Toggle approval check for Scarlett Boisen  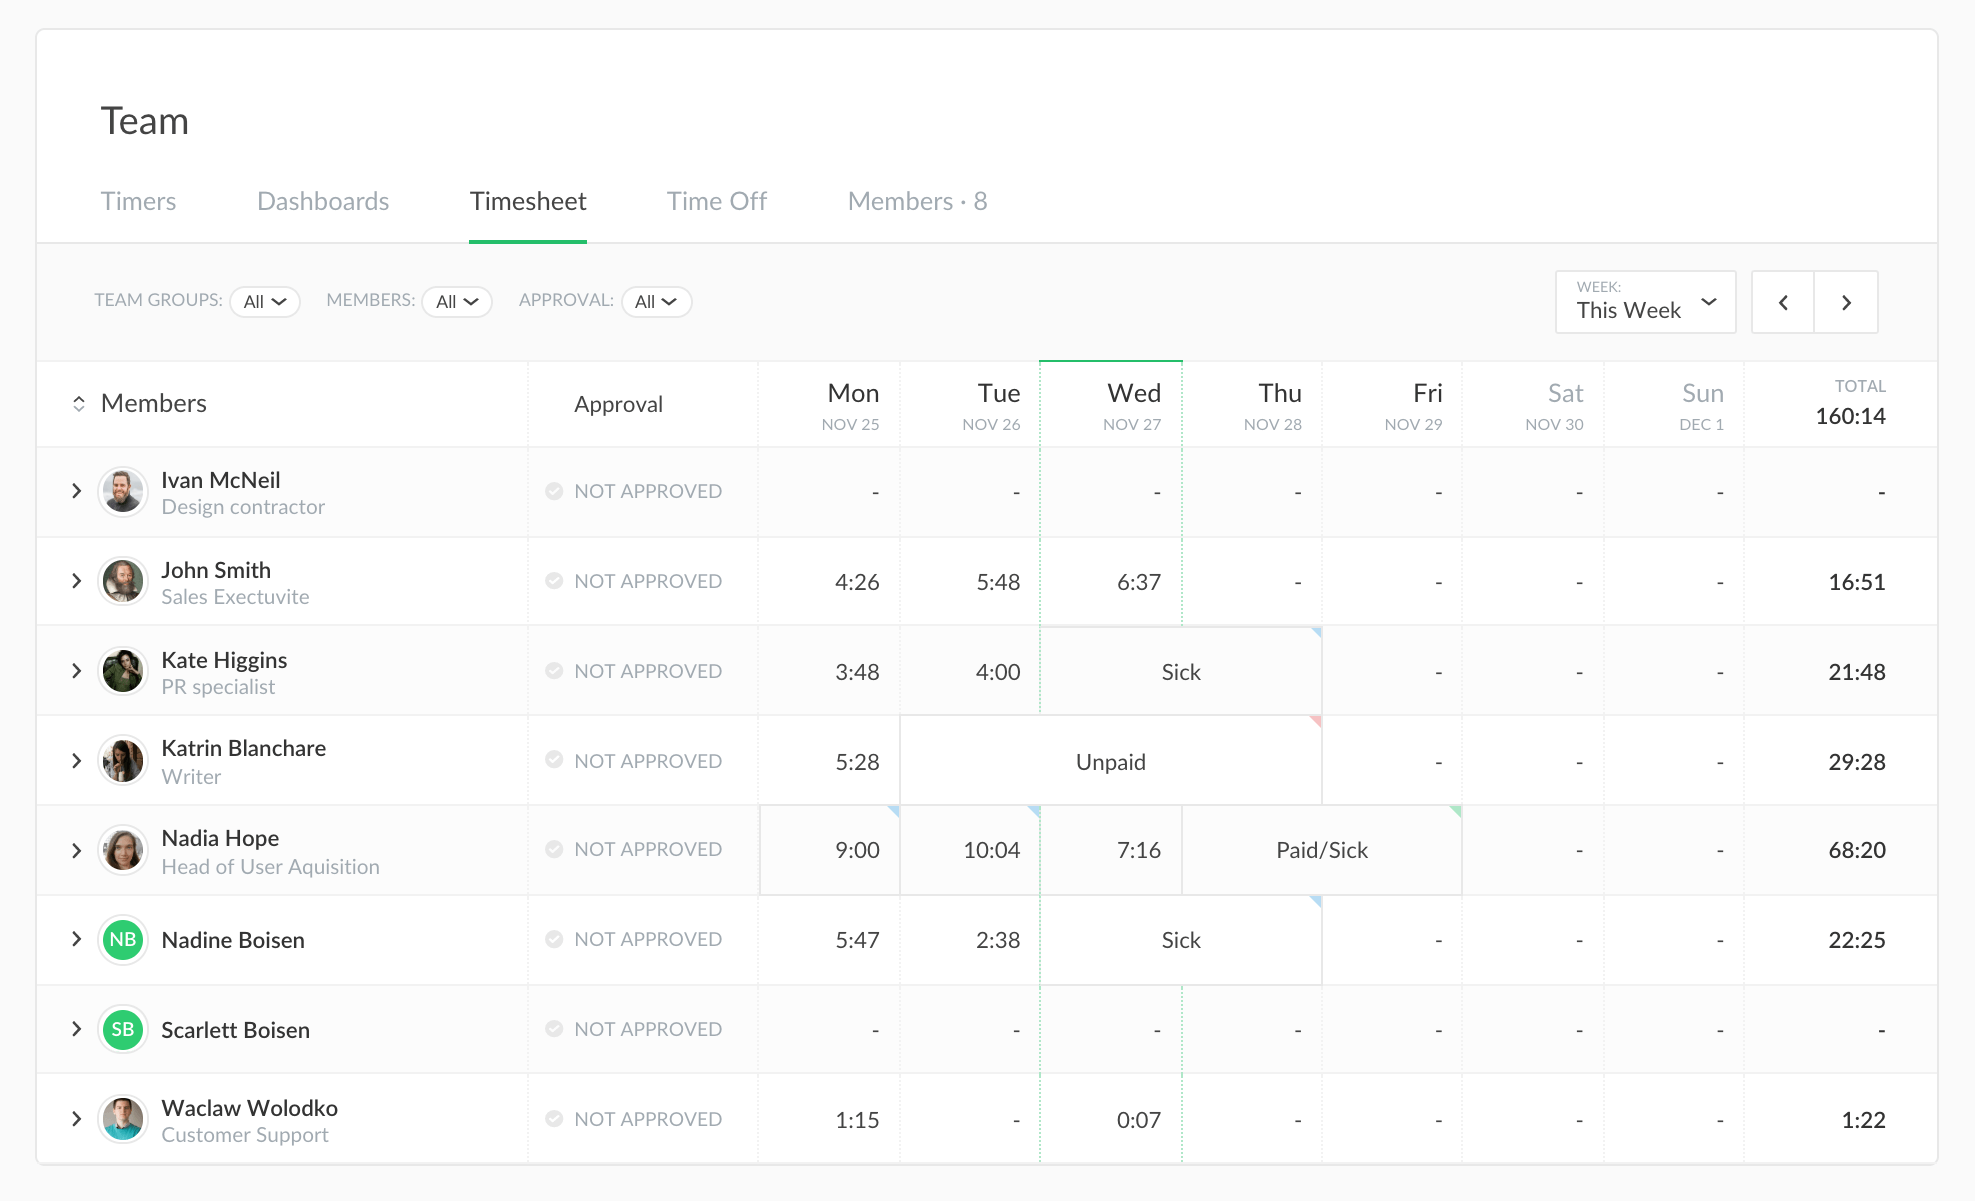[x=554, y=1029]
